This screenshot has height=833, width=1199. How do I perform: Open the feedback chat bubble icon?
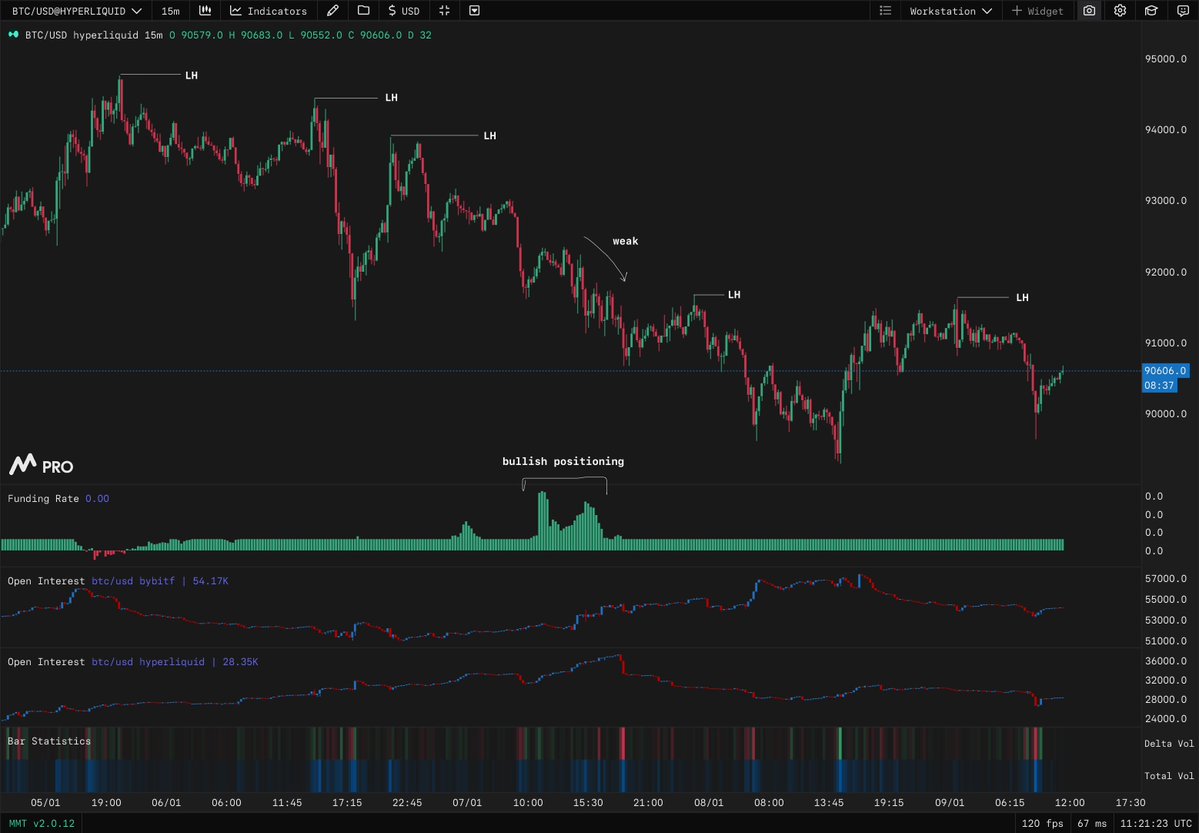pyautogui.click(x=1181, y=11)
